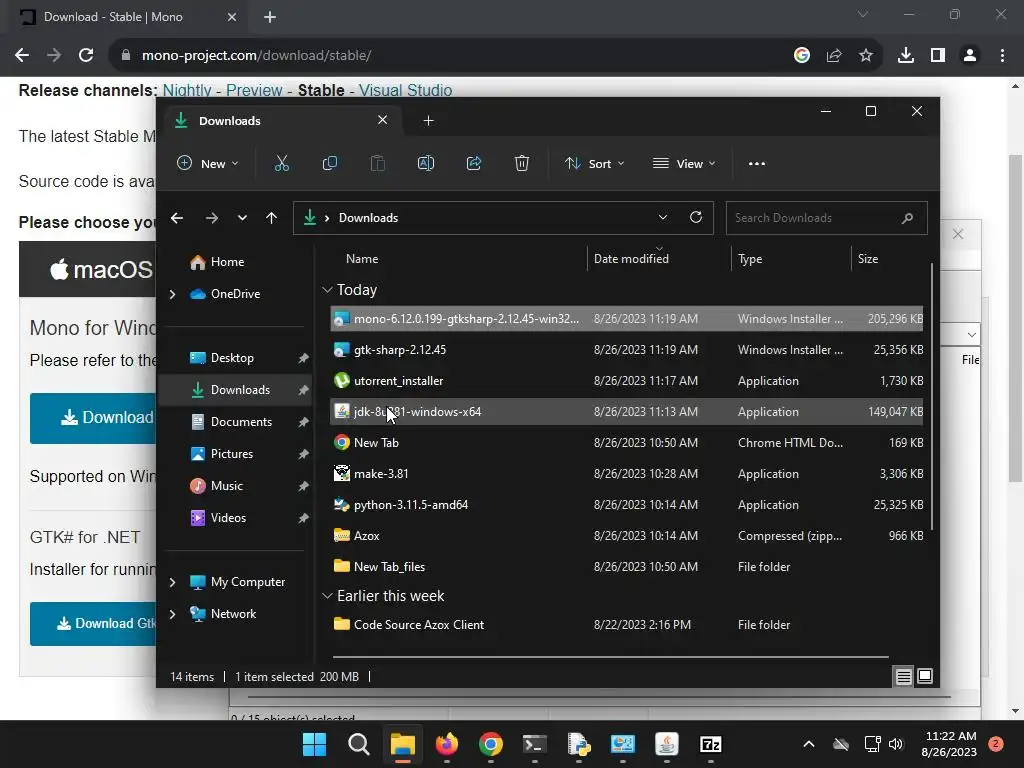Go back using Explorer back arrow
This screenshot has height=768, width=1024.
pos(177,218)
